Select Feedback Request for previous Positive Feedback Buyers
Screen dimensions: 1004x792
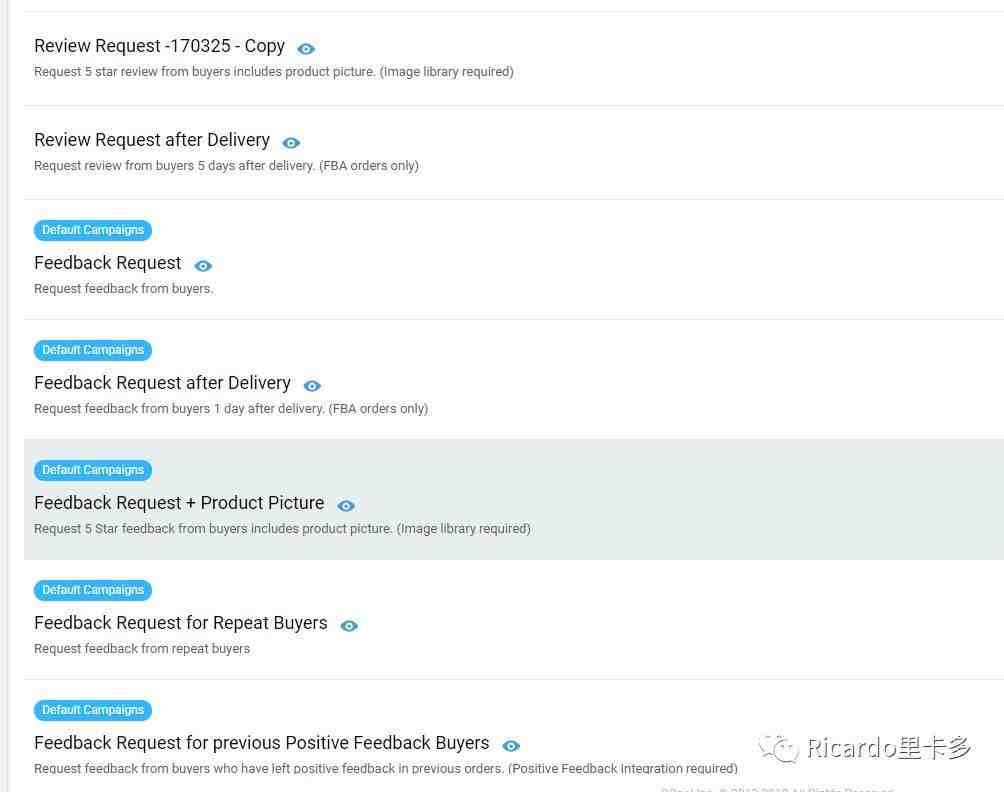pyautogui.click(x=261, y=743)
